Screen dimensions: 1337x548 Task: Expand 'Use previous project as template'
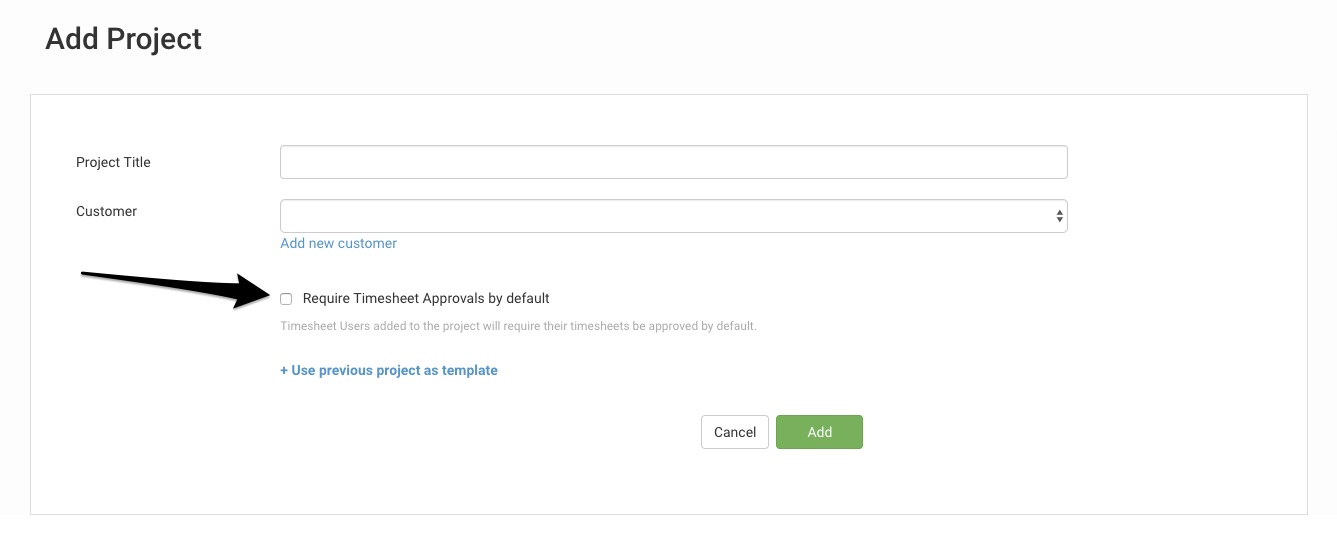pos(389,370)
